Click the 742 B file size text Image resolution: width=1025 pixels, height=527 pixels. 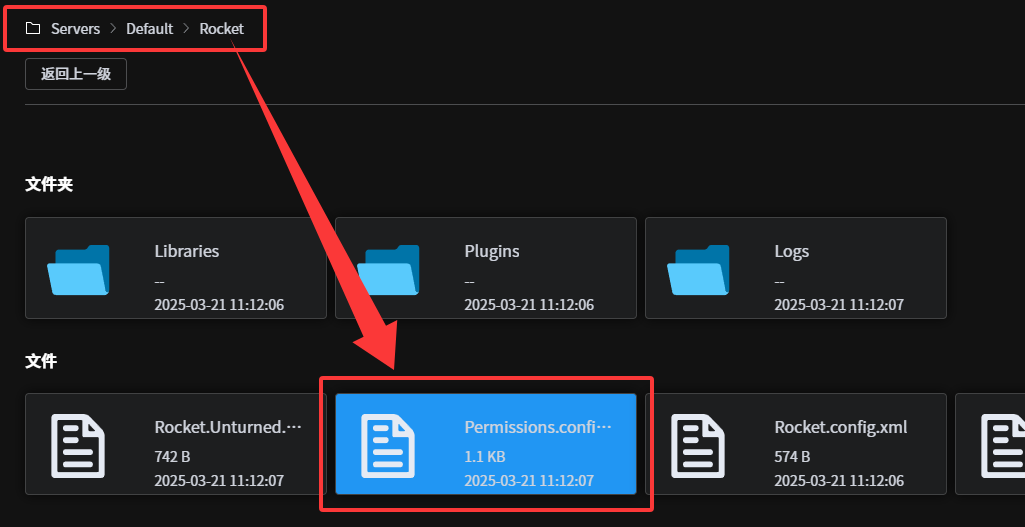coord(173,456)
